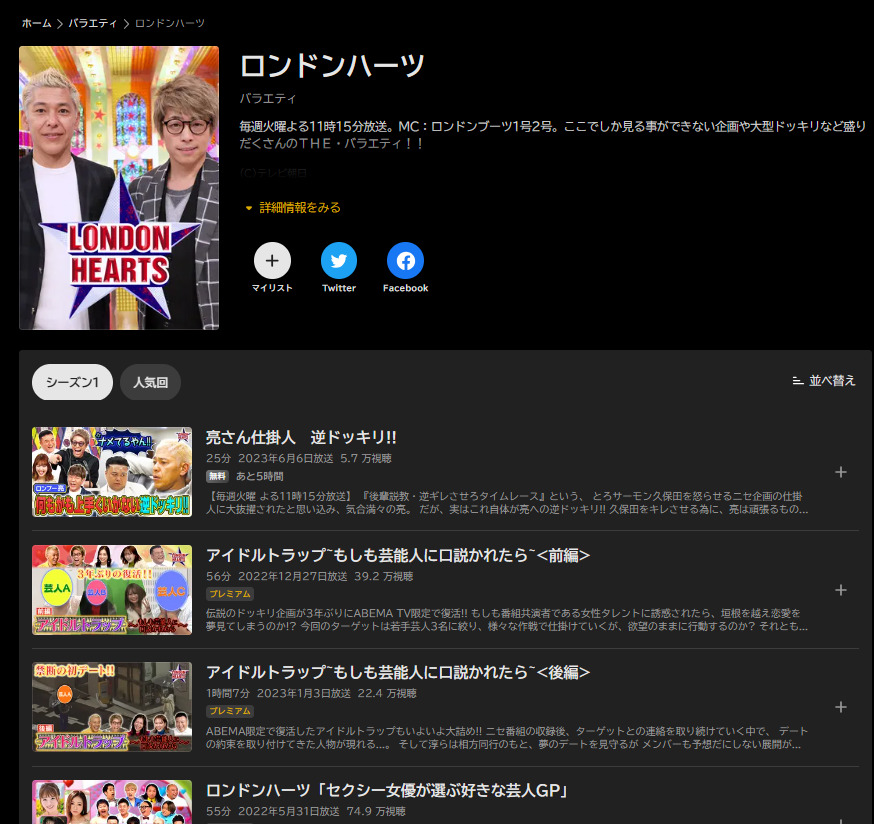Open sort options with 並べ替え
Screen dimensions: 874x824
pos(824,381)
